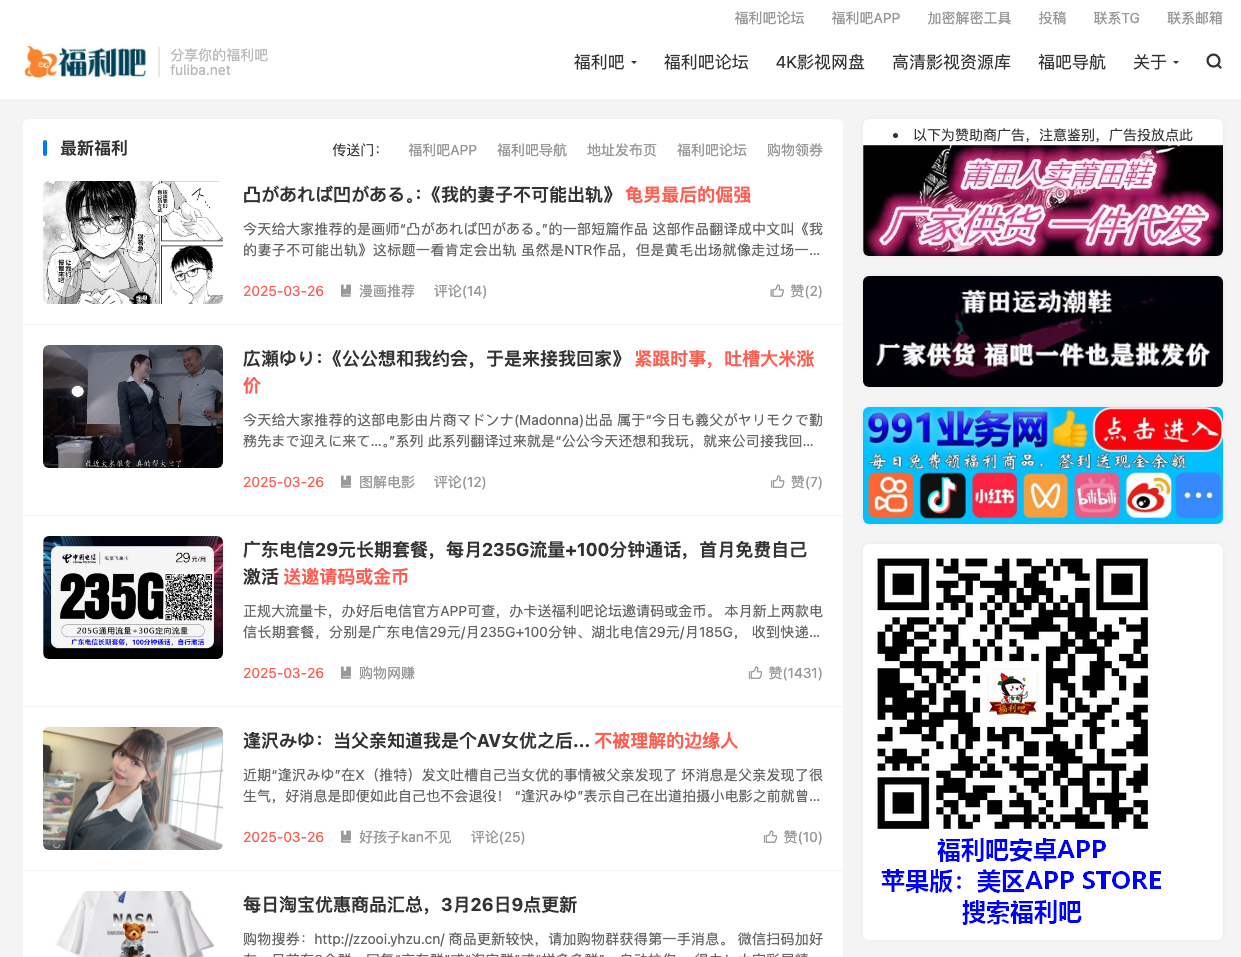The height and width of the screenshot is (957, 1241).
Task: Open 逢沢みゆ article title
Action: tap(490, 741)
